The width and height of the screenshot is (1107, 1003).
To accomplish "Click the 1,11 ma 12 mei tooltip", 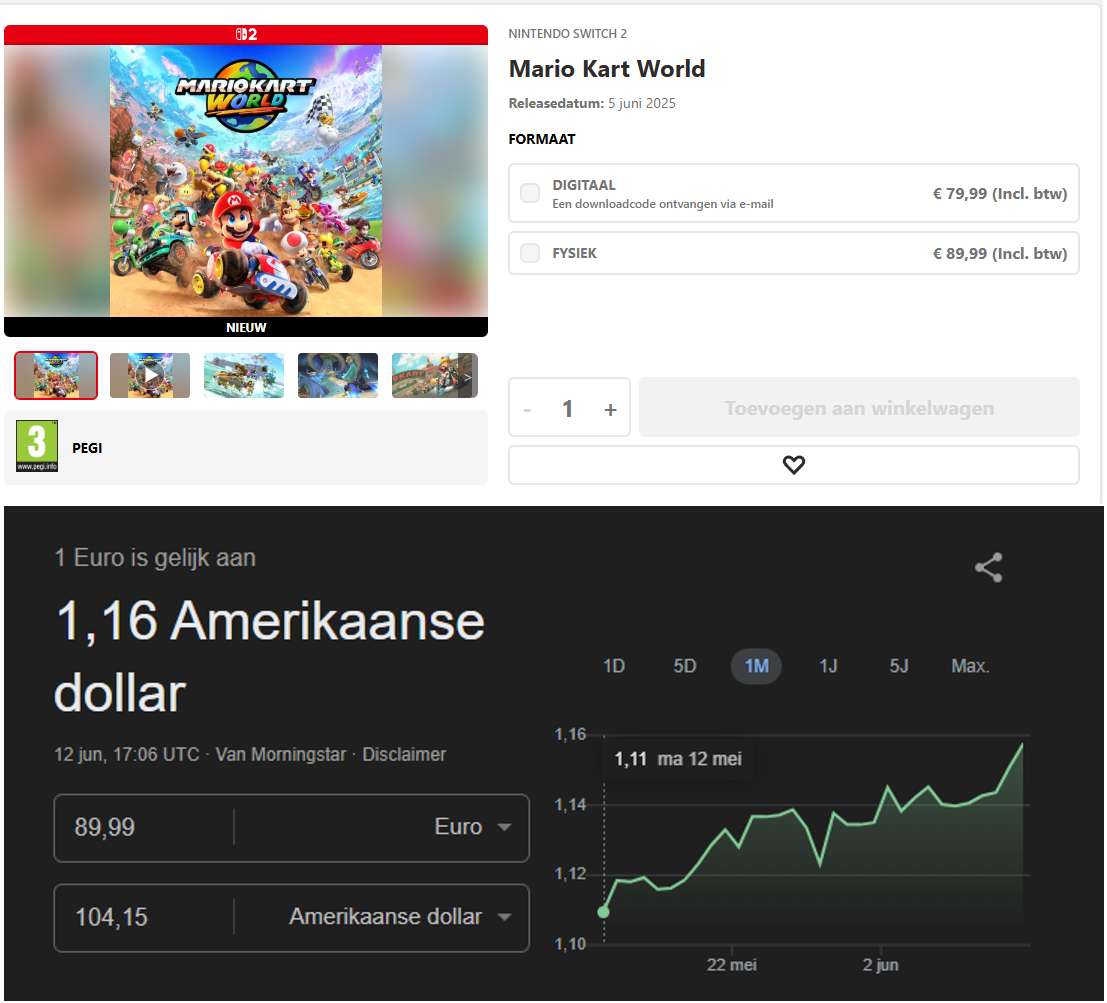I will tap(678, 759).
